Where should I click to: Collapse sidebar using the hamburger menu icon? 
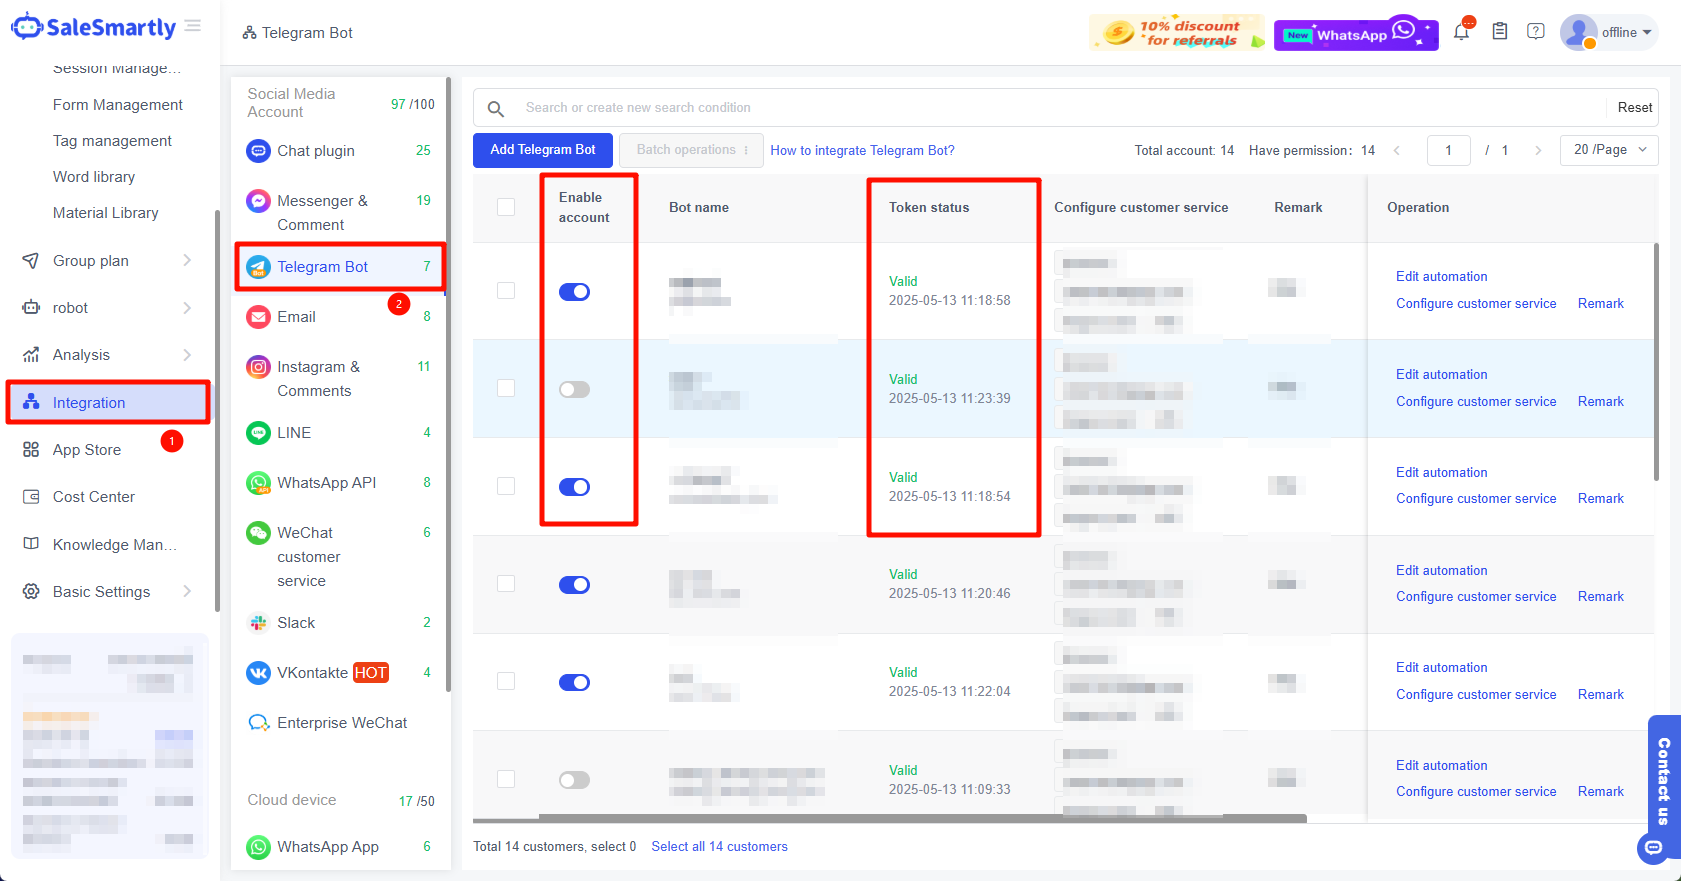(193, 26)
